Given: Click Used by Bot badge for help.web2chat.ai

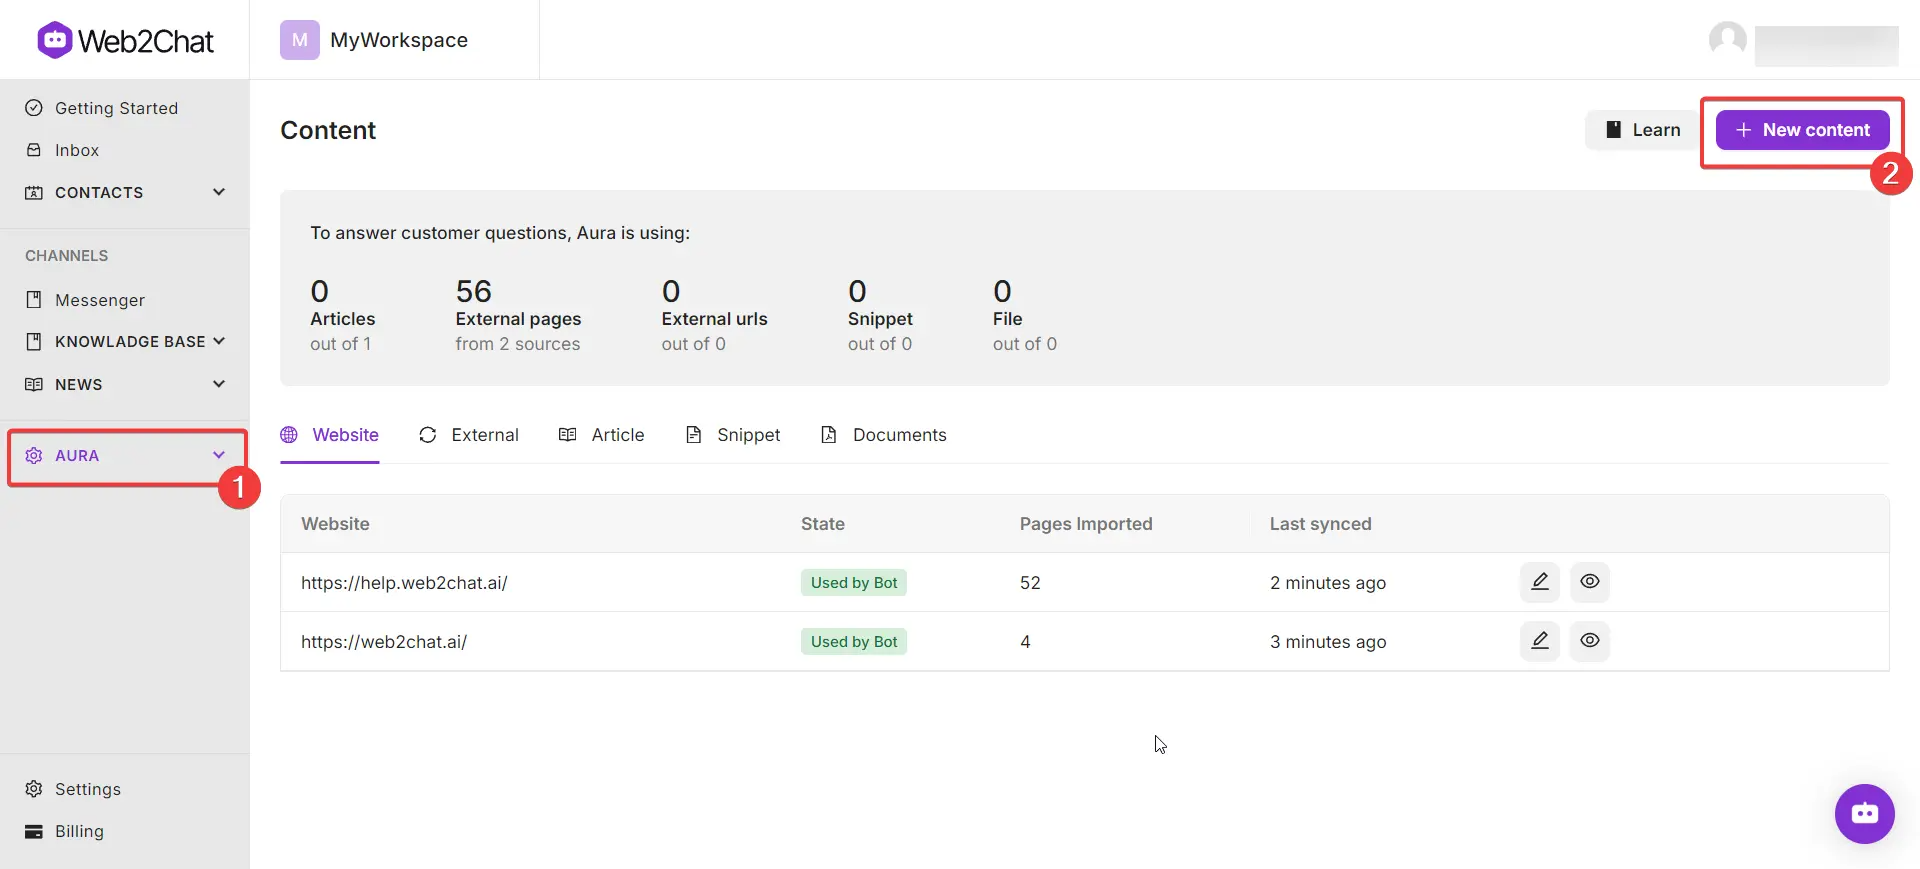Looking at the screenshot, I should point(854,583).
